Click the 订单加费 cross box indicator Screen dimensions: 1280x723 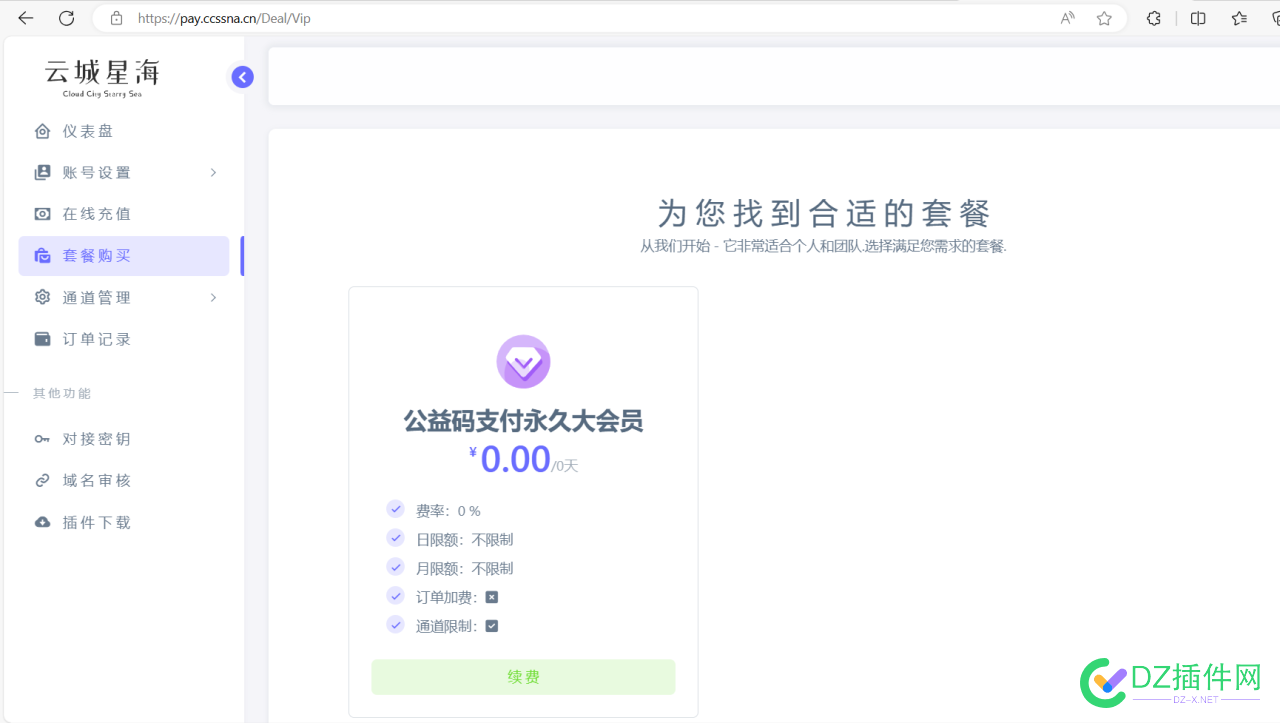tap(492, 597)
